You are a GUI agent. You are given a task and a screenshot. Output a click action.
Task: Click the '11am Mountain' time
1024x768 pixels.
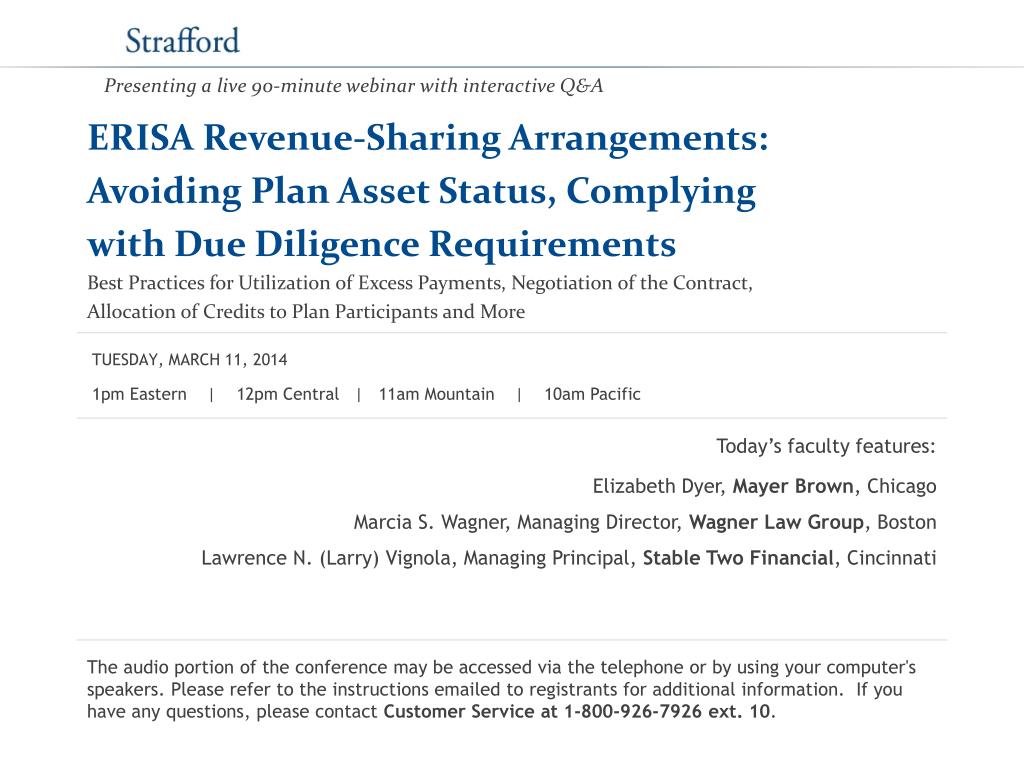[436, 394]
